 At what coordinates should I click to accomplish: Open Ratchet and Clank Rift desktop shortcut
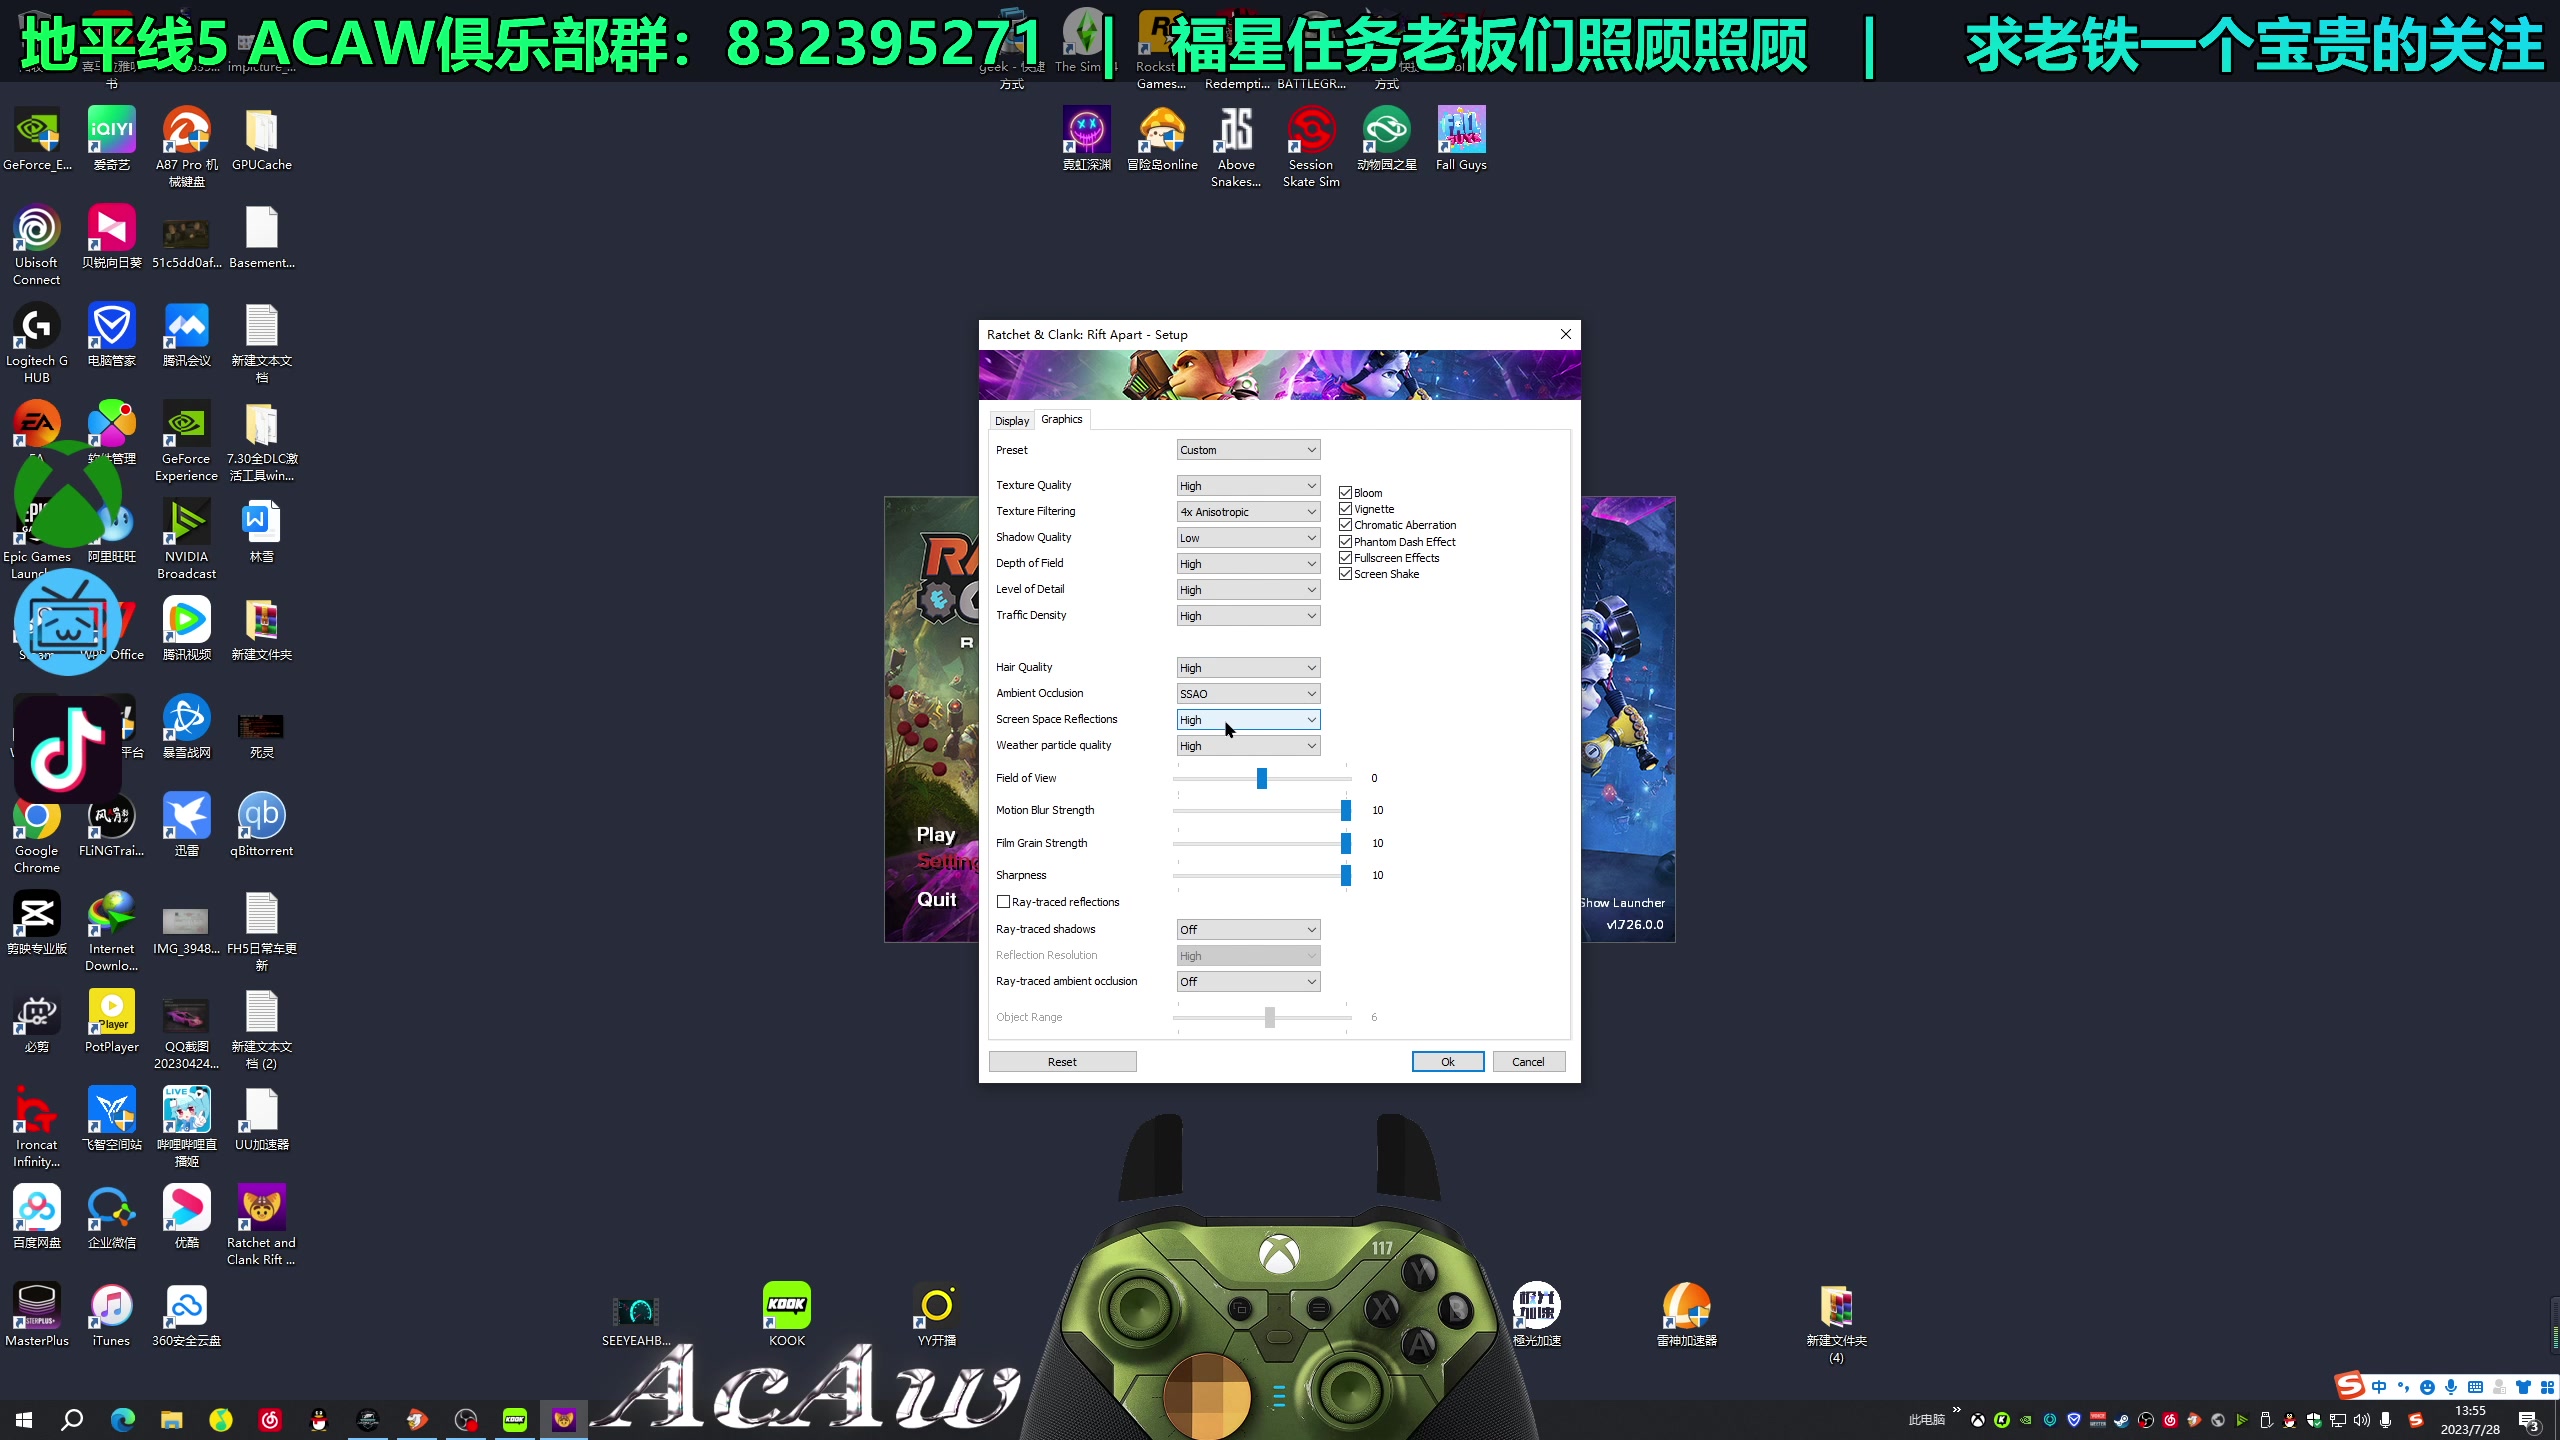point(261,1225)
